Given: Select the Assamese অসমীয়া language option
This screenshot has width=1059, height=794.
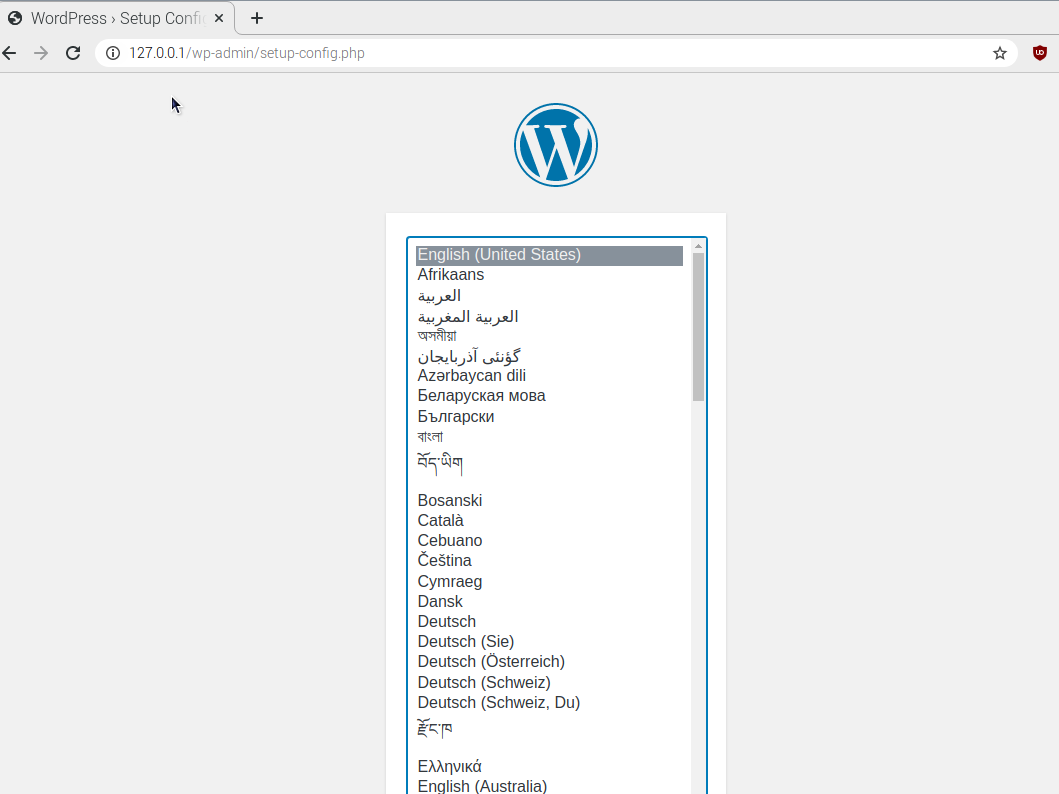Looking at the screenshot, I should (550, 336).
